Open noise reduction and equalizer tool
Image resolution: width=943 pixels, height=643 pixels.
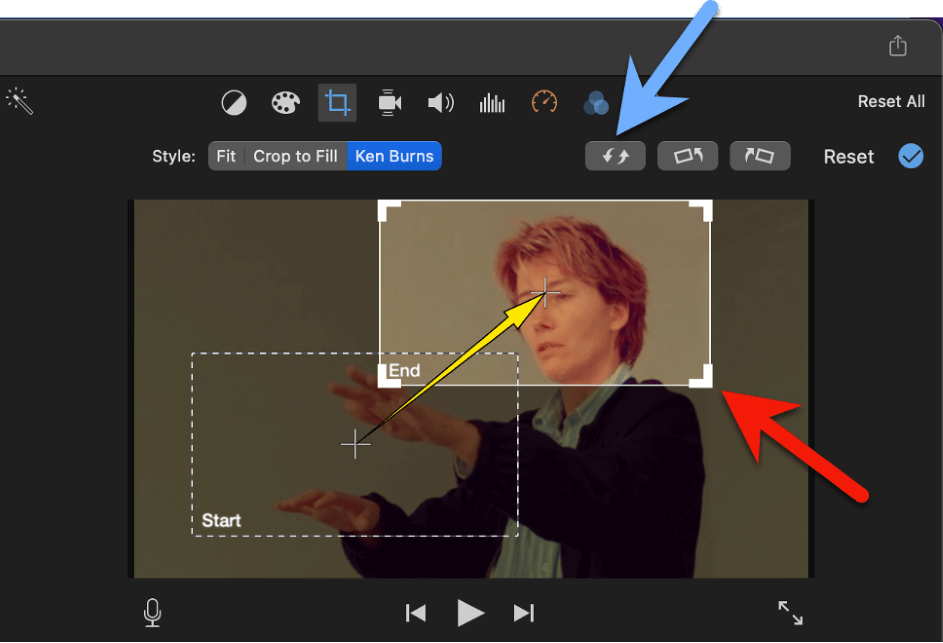tap(492, 103)
